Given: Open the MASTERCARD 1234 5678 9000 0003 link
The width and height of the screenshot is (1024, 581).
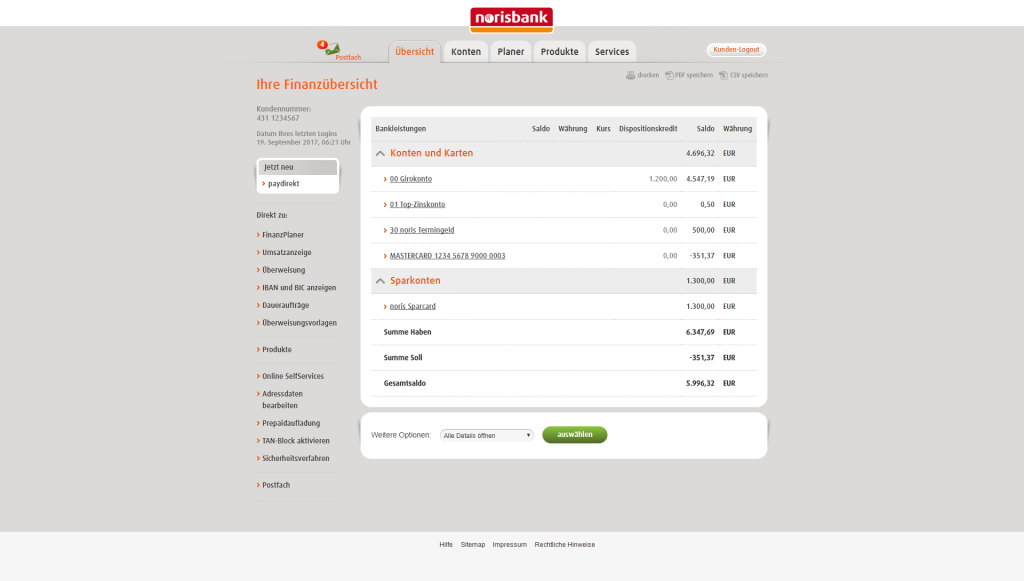Looking at the screenshot, I should [x=447, y=256].
